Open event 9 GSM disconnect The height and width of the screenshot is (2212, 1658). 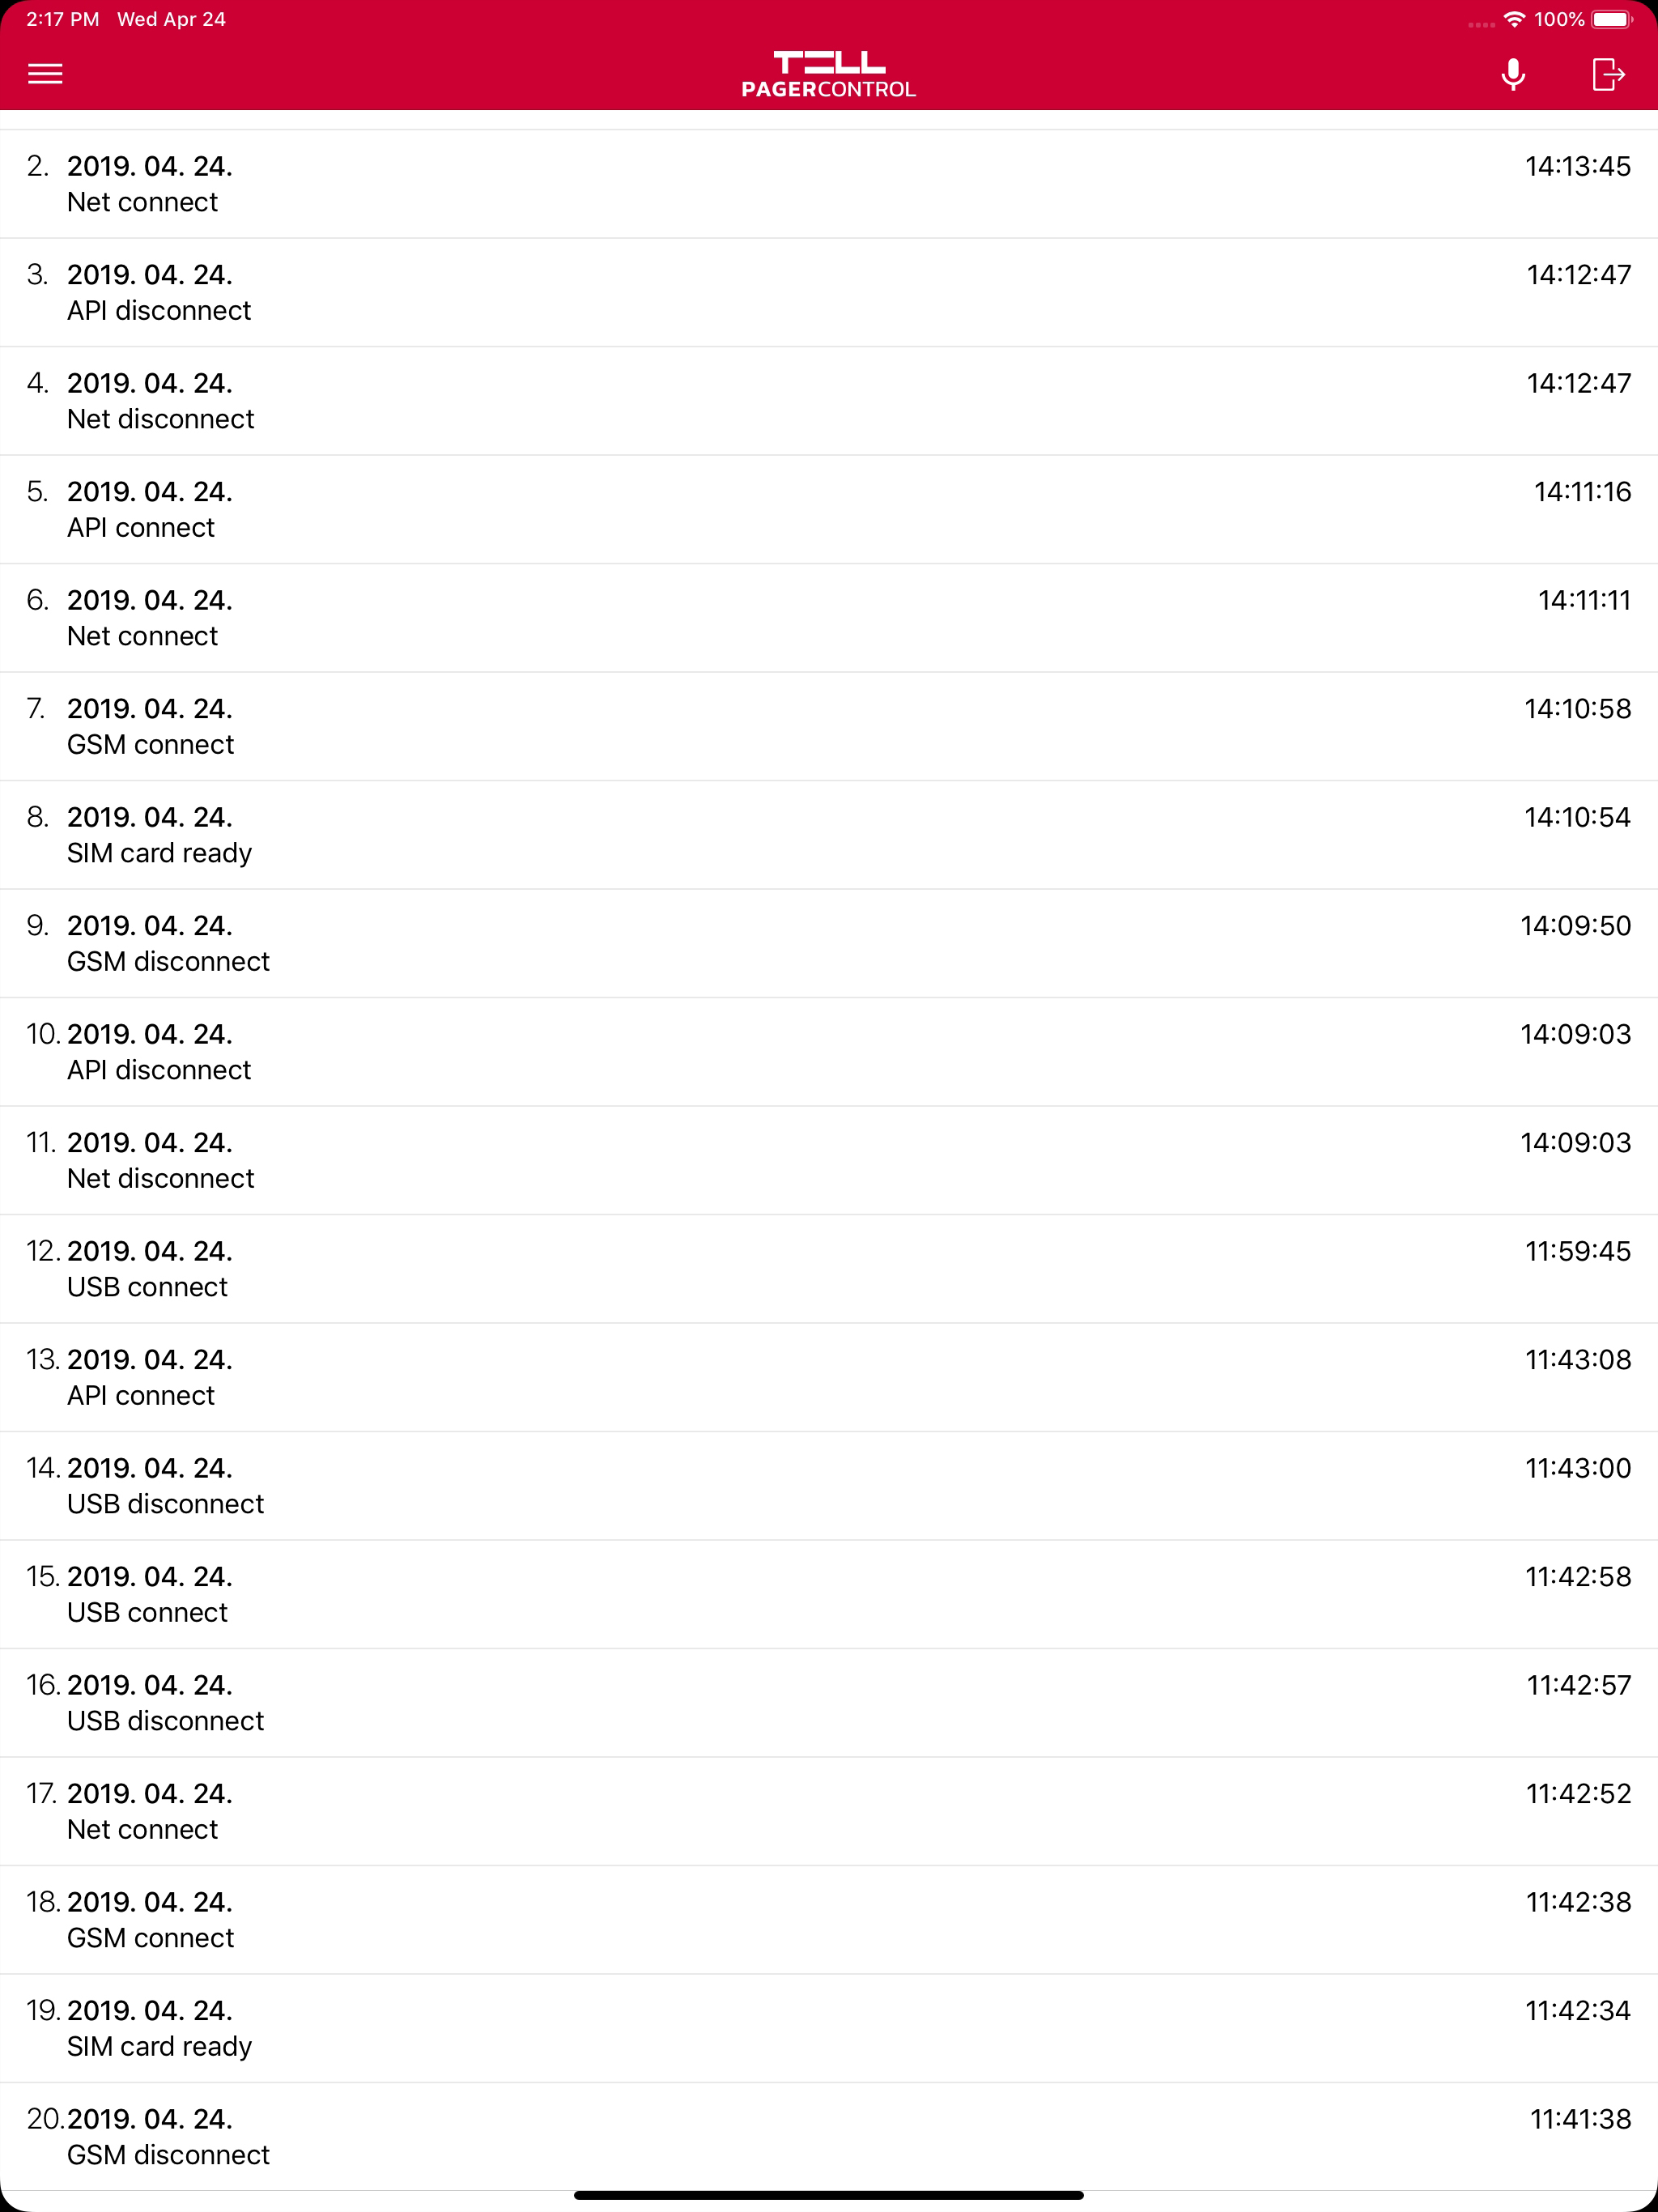click(829, 944)
